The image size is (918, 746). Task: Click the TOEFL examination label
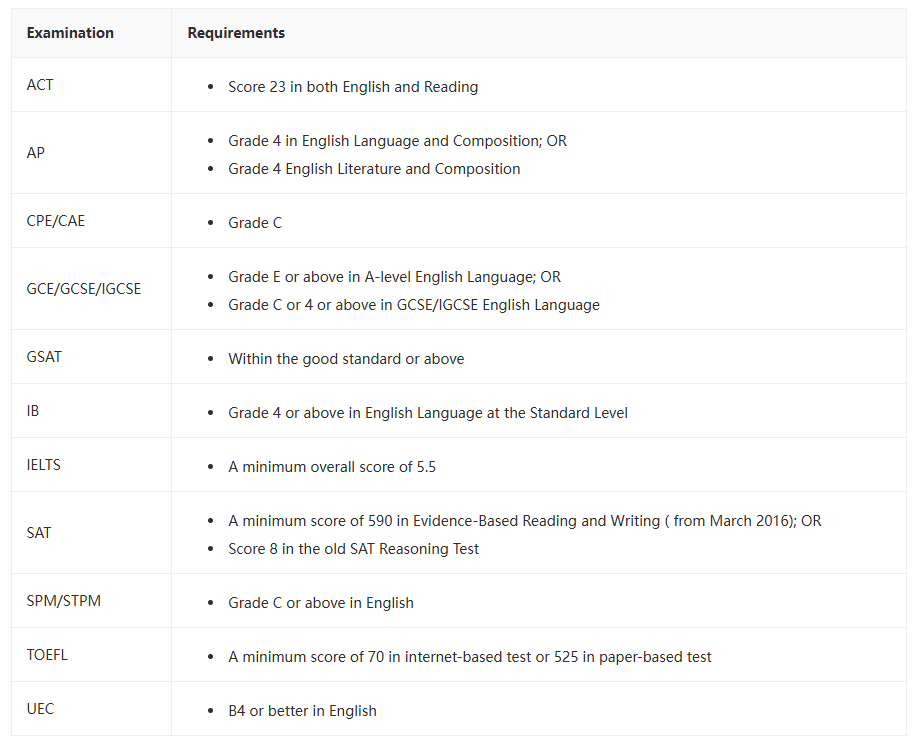(47, 655)
